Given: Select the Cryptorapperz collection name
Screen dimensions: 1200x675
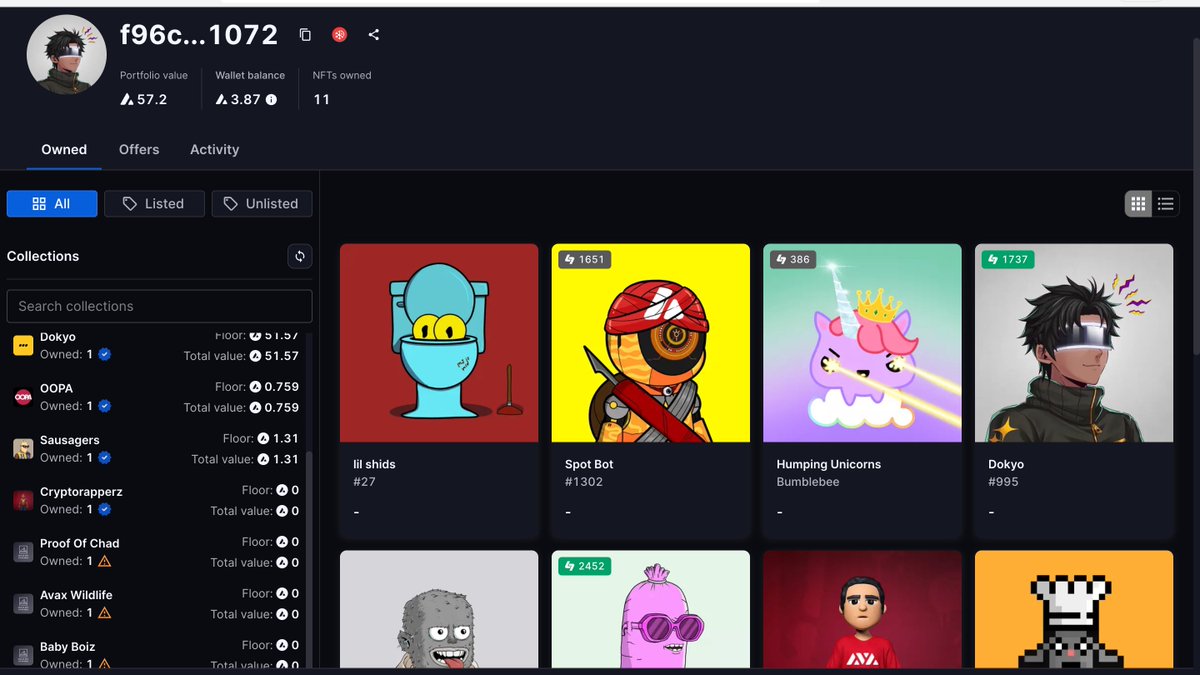Looking at the screenshot, I should 81,492.
